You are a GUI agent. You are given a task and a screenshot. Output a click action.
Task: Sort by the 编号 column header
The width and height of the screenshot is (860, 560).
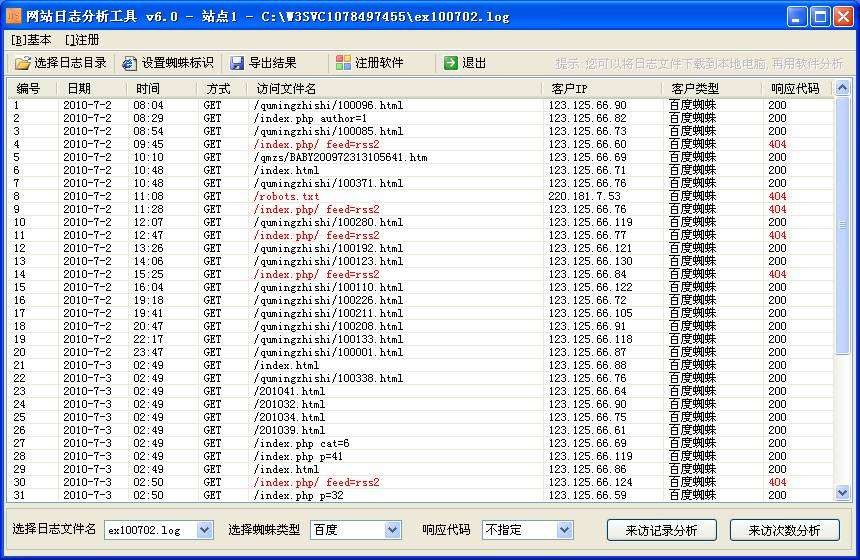coord(29,88)
